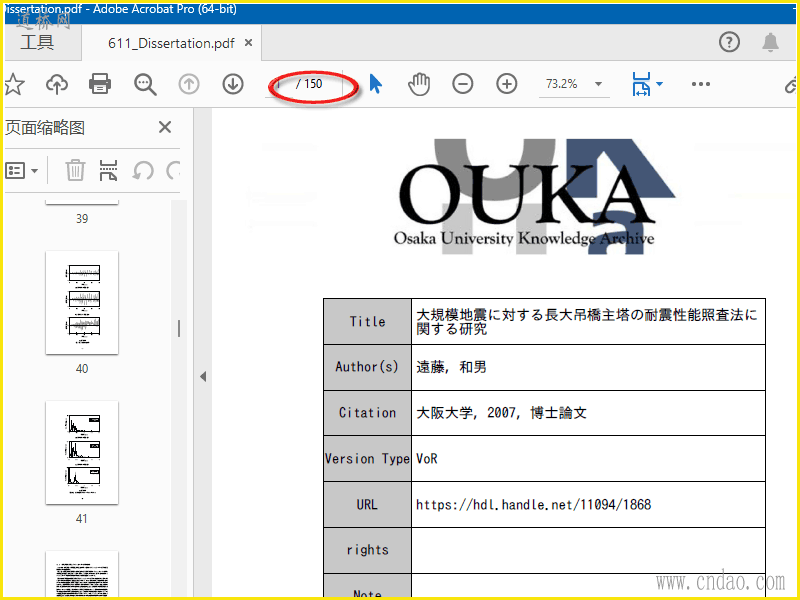Go to the previous page with the up arrow

[x=189, y=84]
